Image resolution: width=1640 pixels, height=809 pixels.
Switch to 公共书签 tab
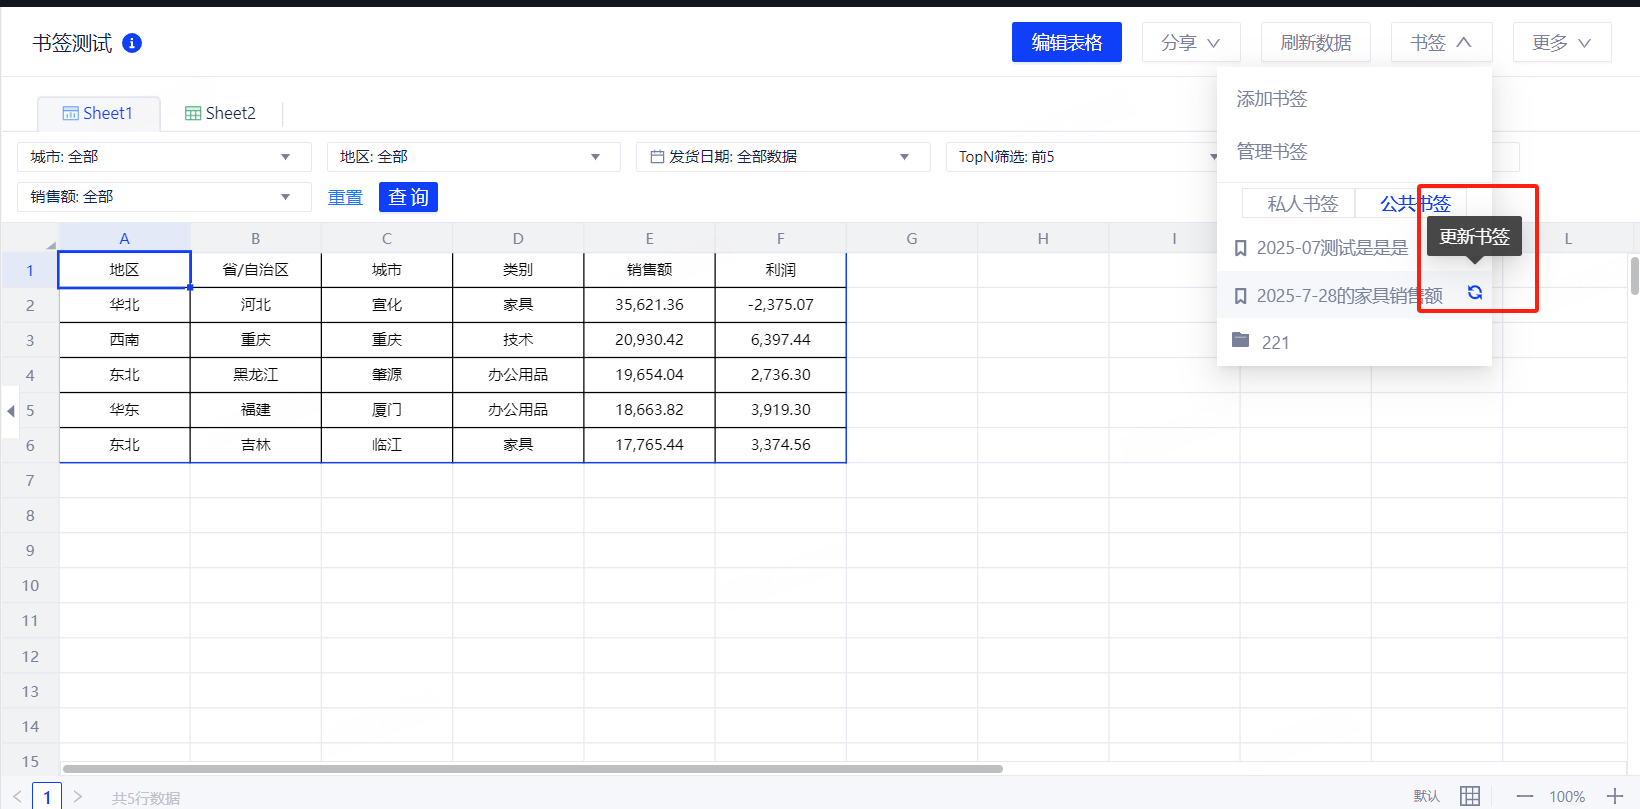coord(1414,204)
